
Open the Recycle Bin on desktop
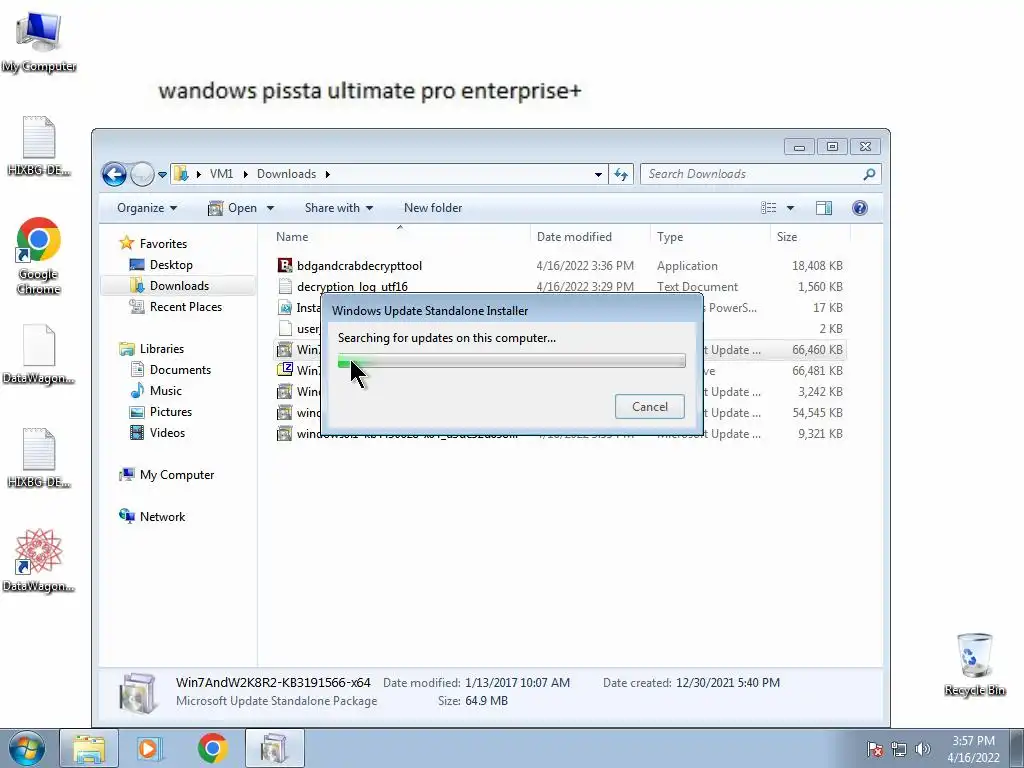974,664
